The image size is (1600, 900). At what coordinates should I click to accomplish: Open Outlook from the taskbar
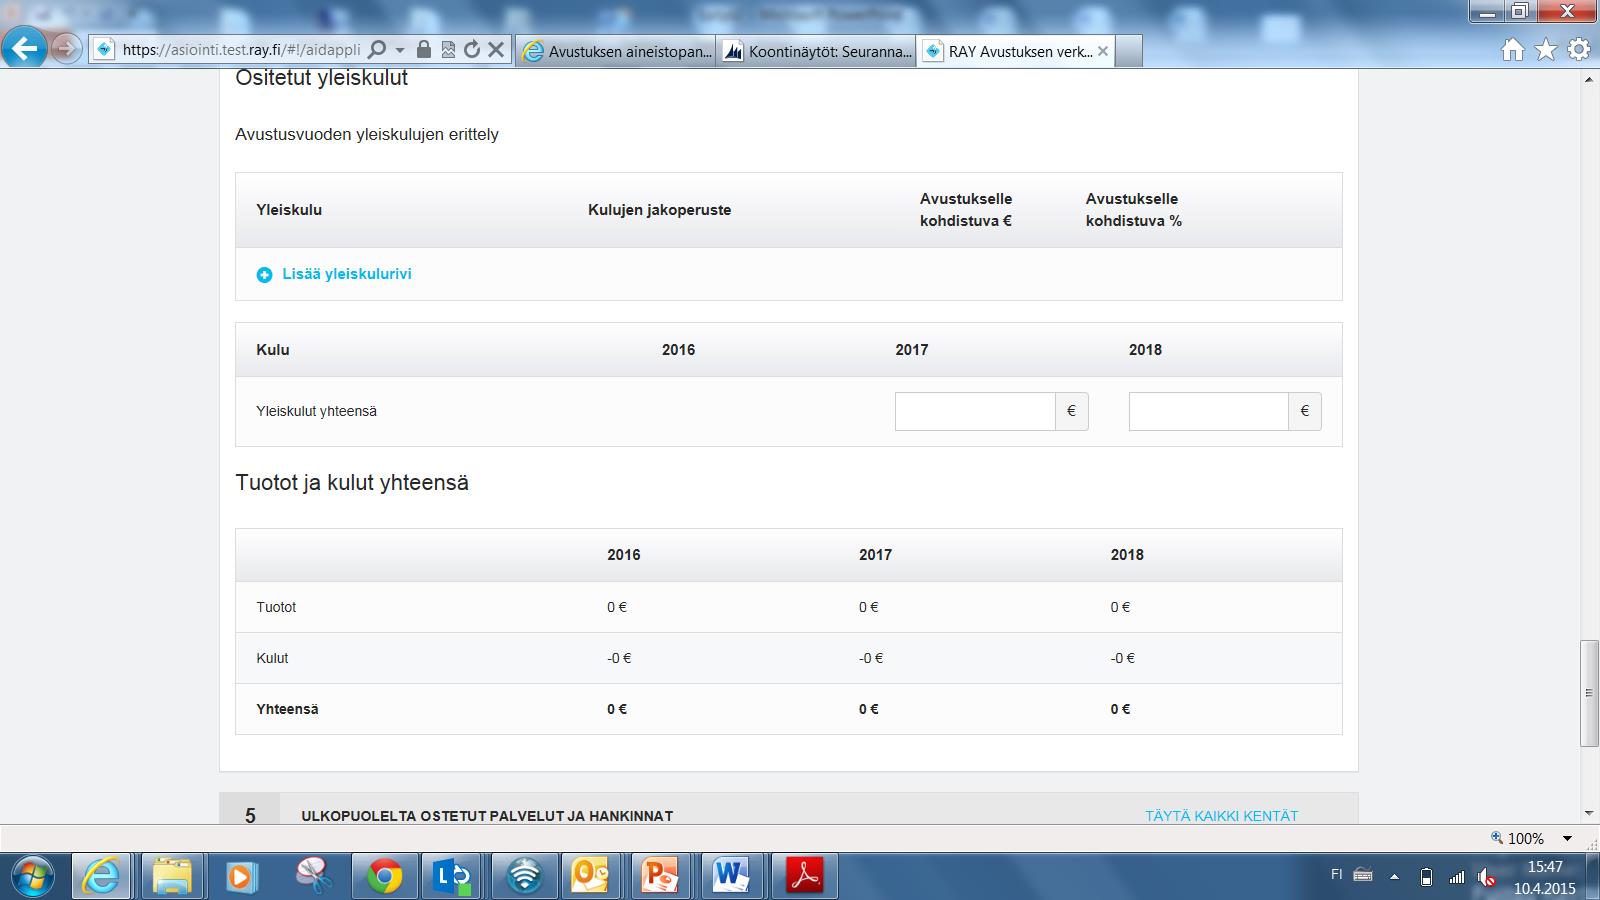pos(591,877)
